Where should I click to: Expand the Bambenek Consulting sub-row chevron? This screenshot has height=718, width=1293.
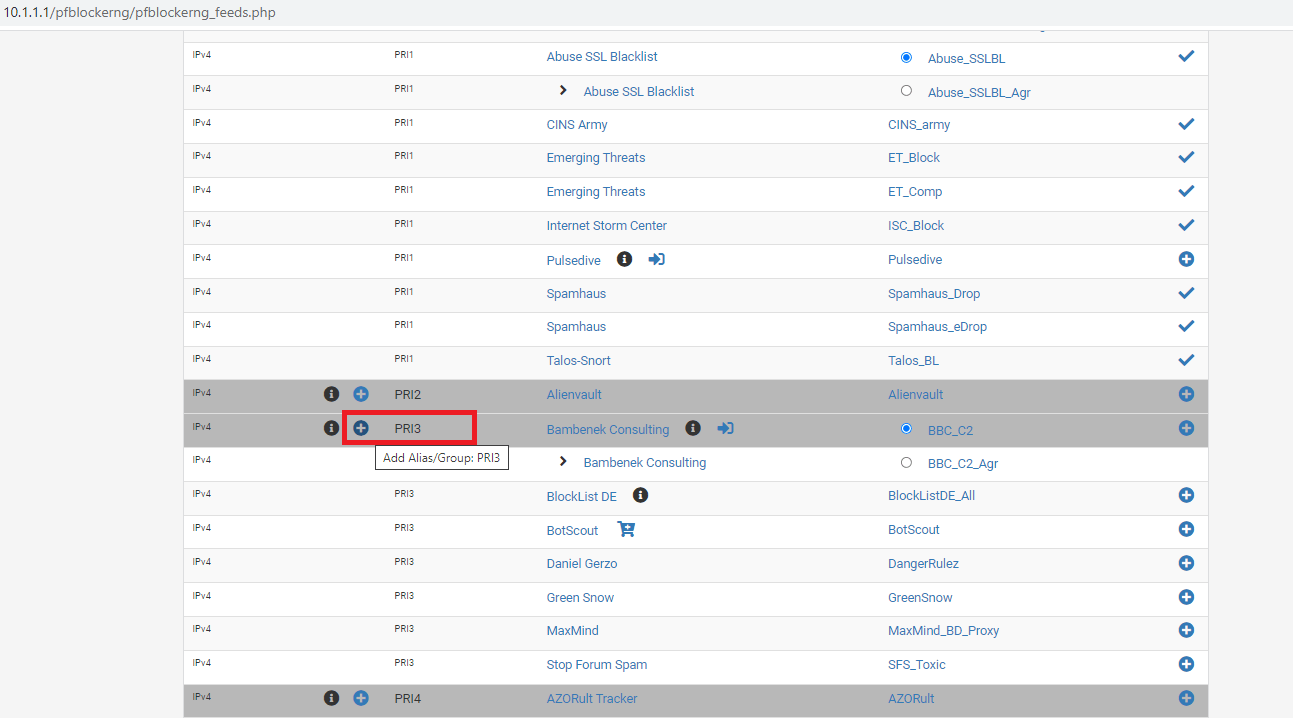point(563,462)
